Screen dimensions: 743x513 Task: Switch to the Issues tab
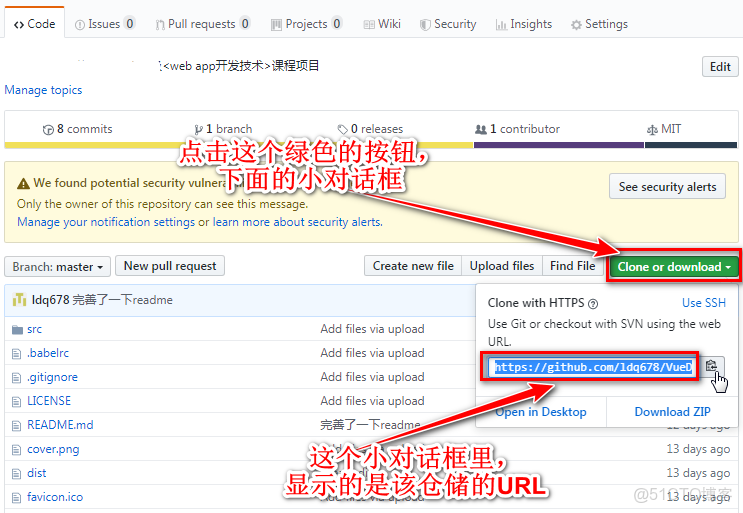[x=105, y=24]
